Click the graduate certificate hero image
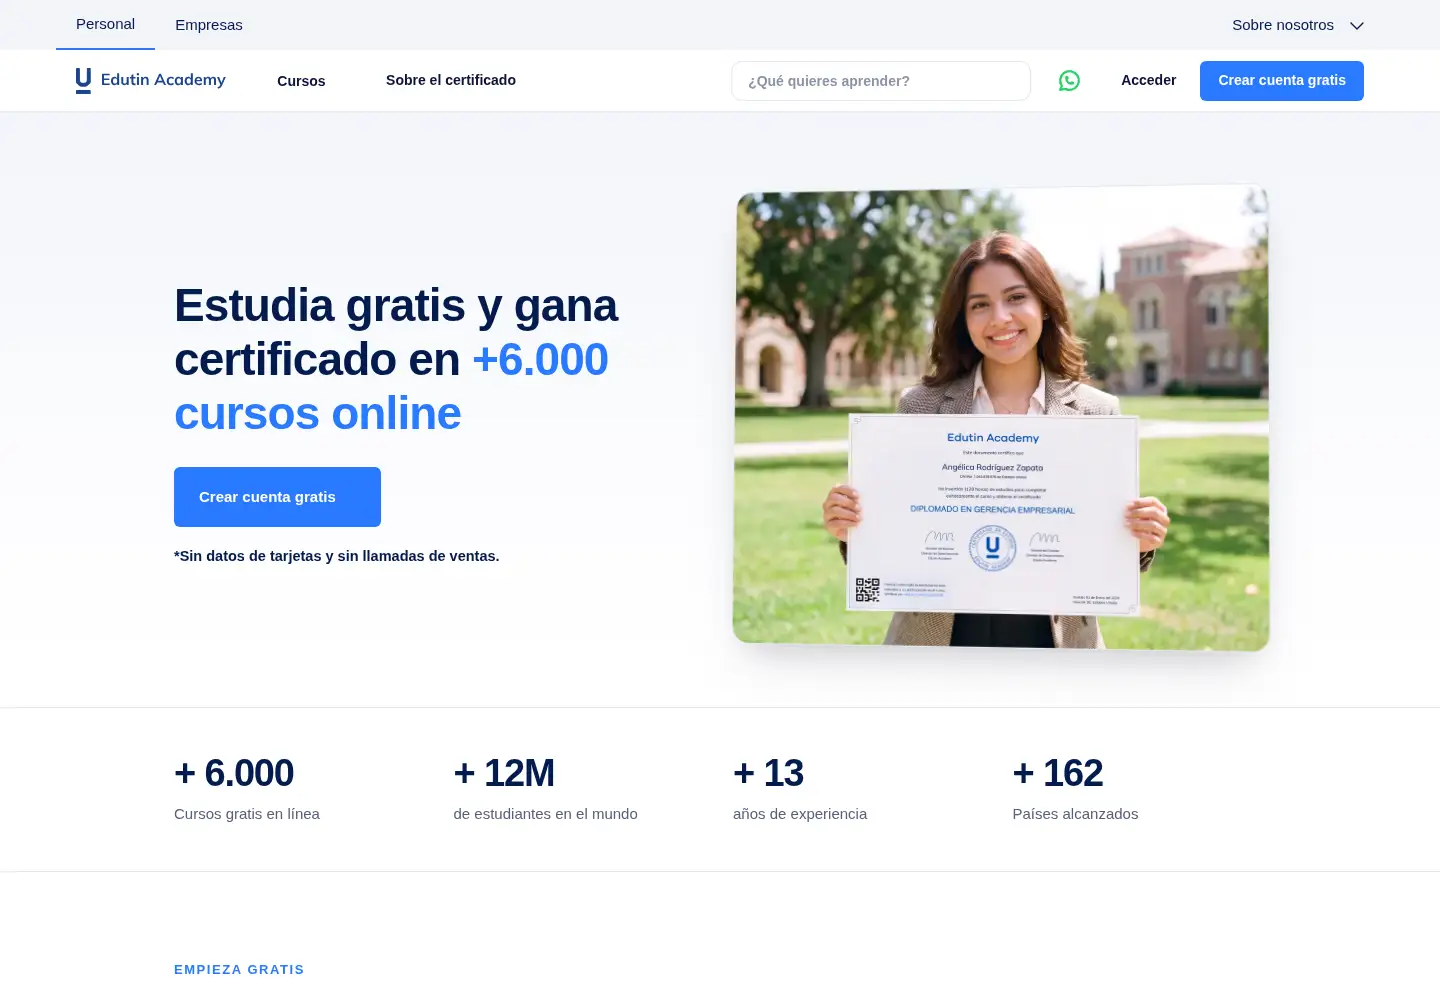This screenshot has height=1000, width=1440. [1001, 418]
